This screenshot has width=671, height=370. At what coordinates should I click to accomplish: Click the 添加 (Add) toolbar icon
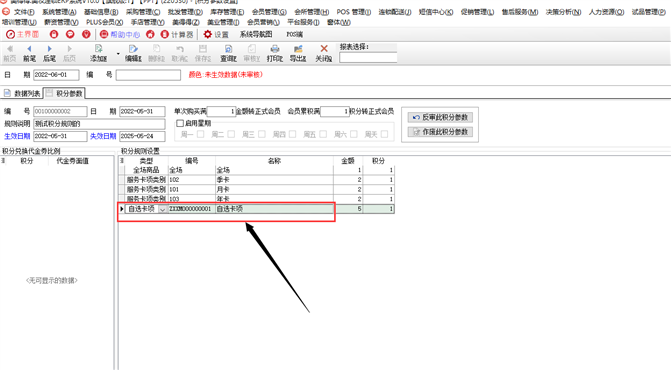tap(99, 49)
